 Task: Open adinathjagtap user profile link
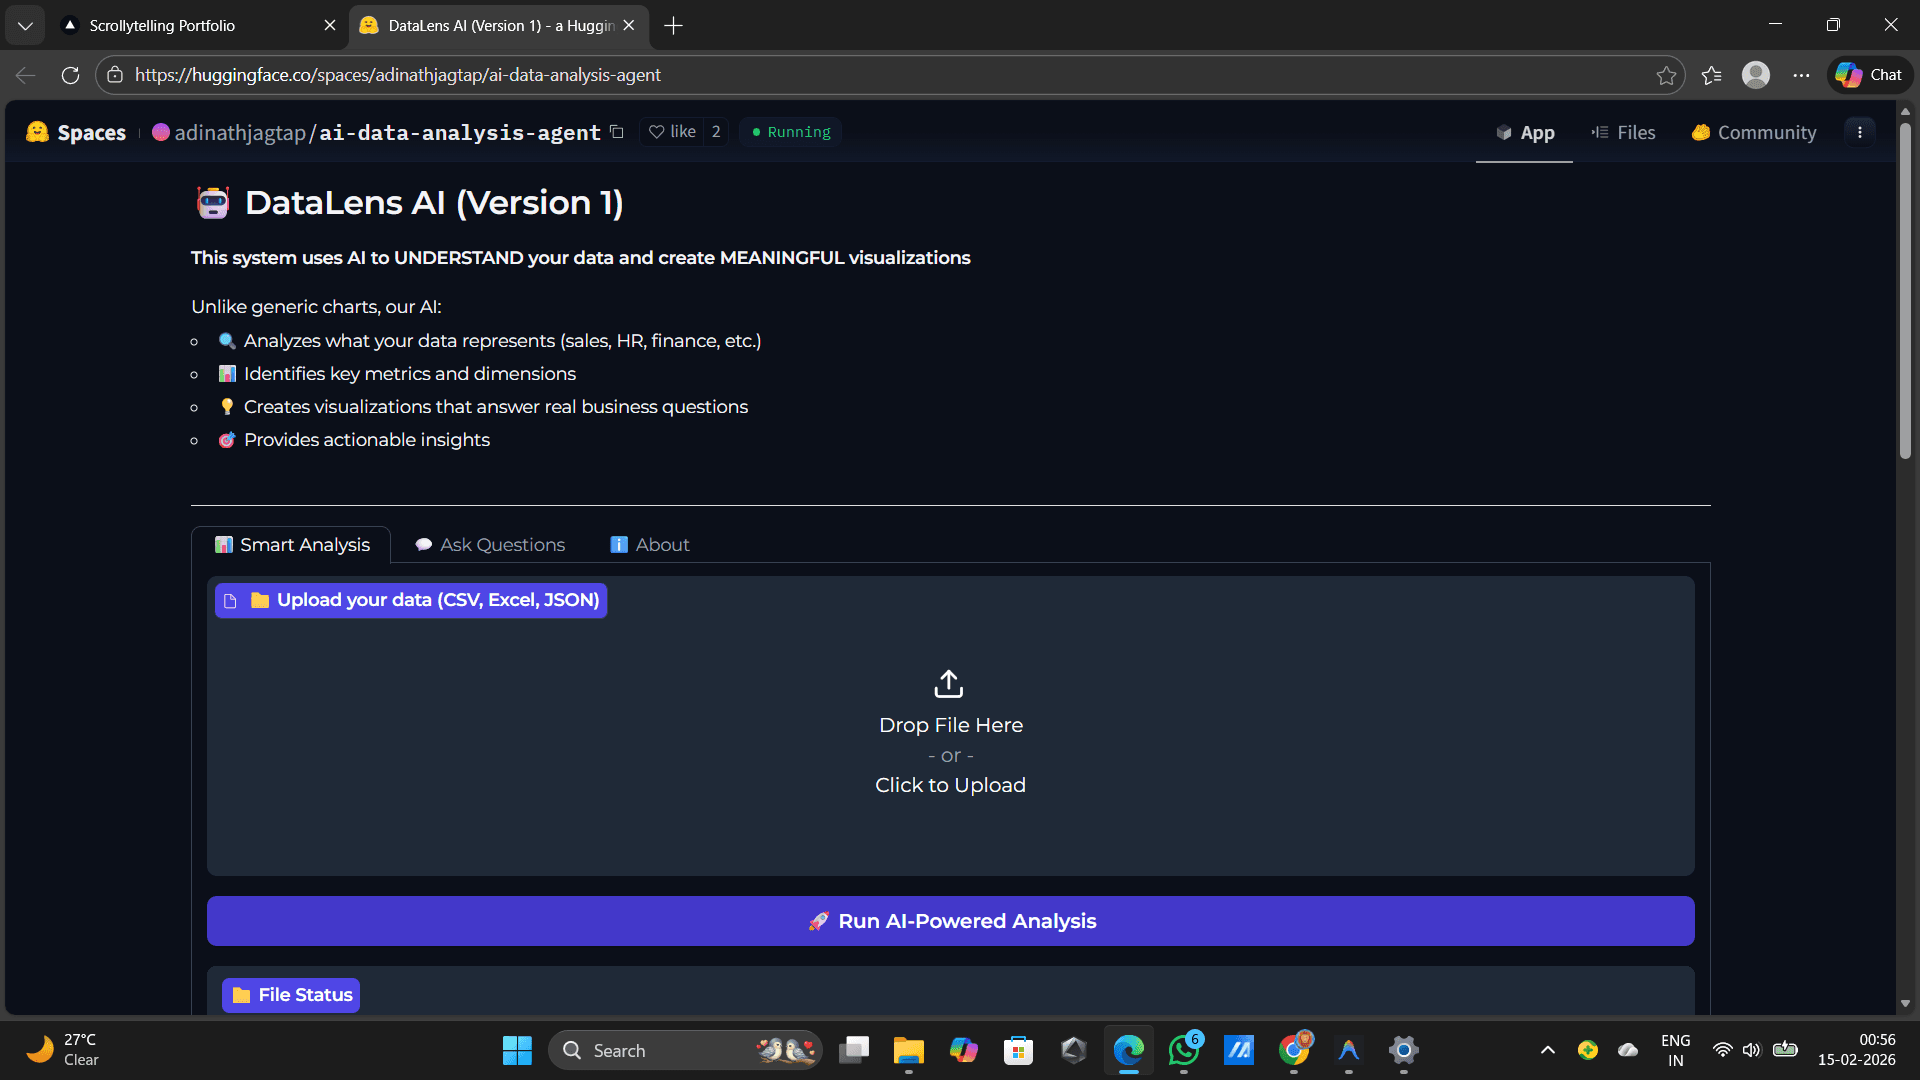point(240,133)
